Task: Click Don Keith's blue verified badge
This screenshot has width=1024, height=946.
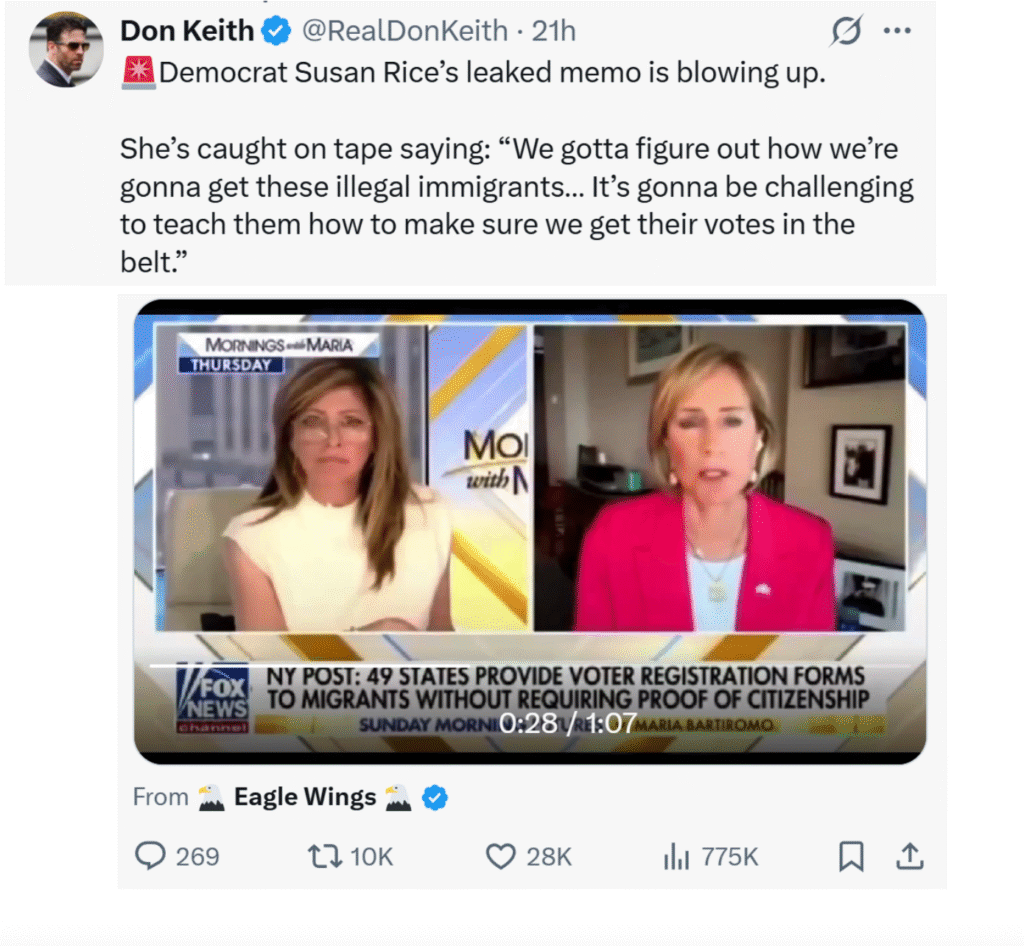Action: tap(276, 31)
